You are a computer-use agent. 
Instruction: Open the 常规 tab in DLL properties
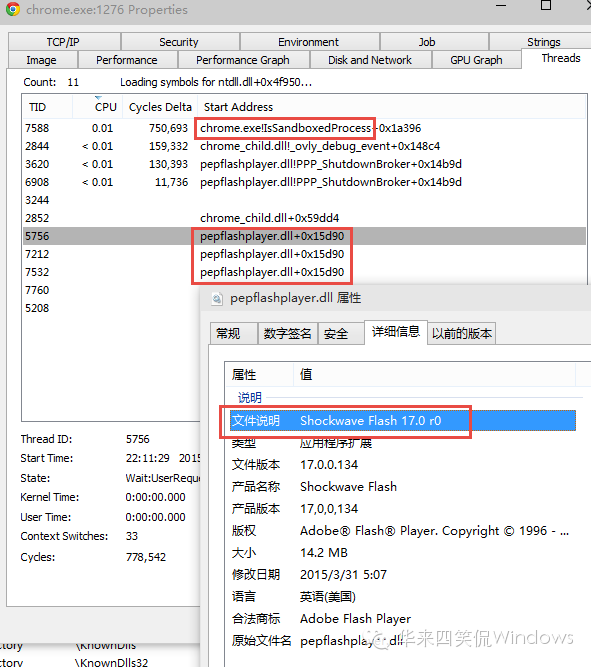[233, 334]
